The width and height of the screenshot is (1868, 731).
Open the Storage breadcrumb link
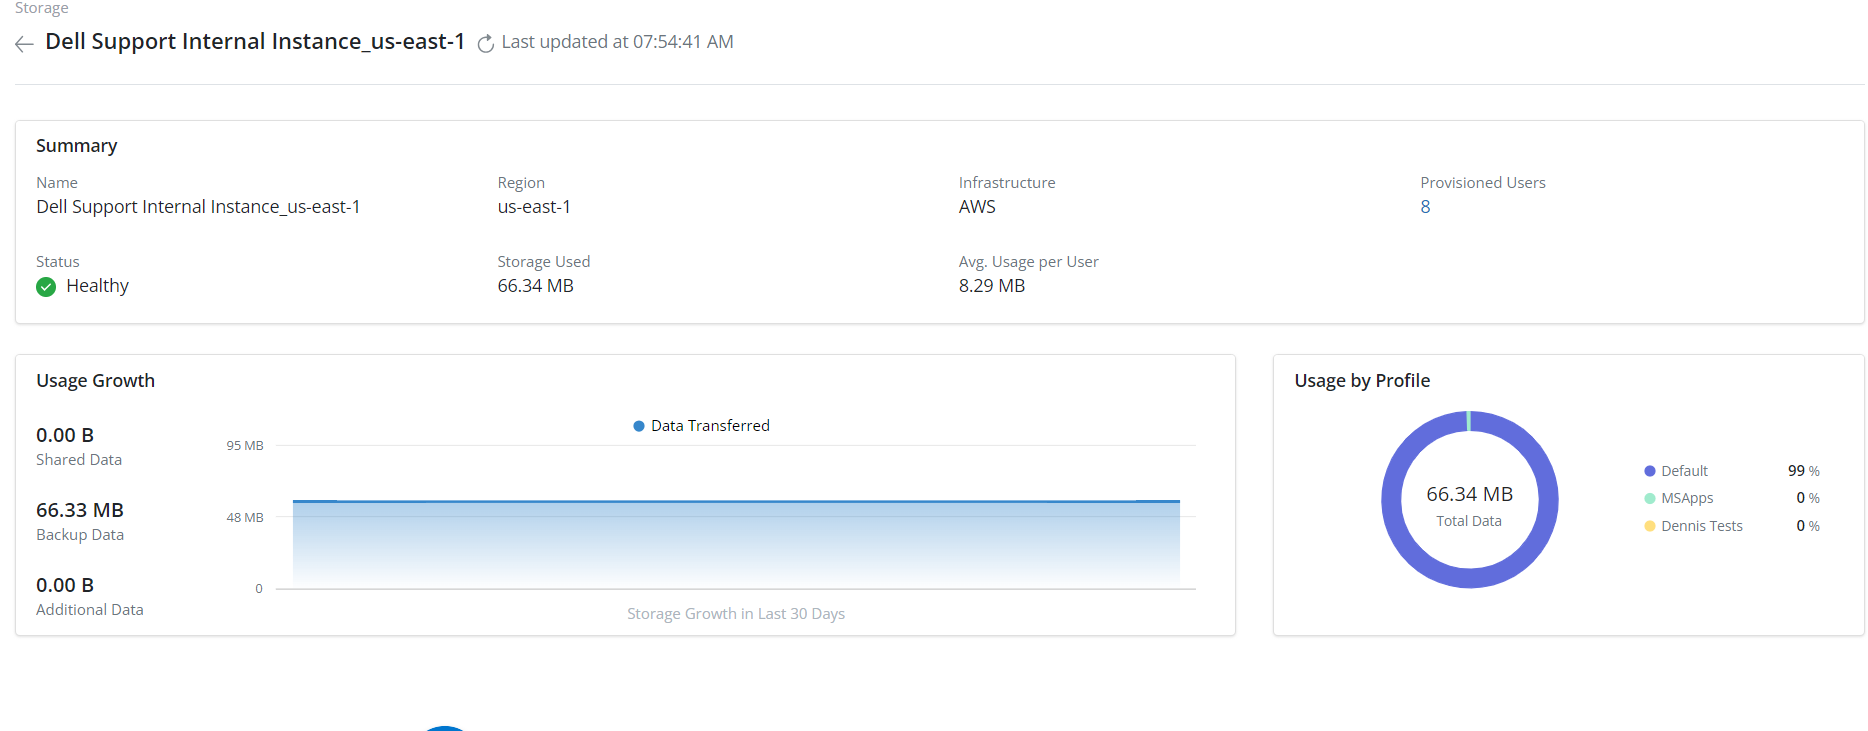tap(42, 8)
